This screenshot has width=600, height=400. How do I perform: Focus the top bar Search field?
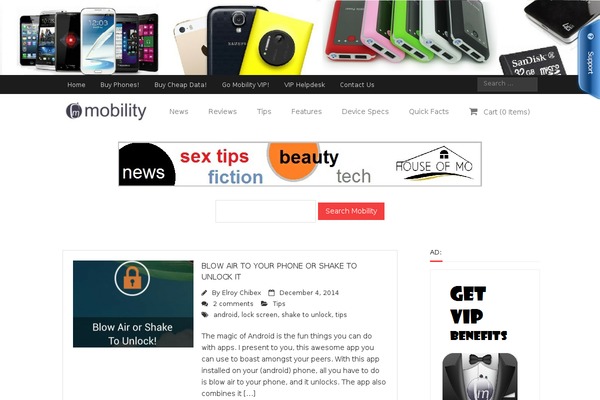click(507, 84)
